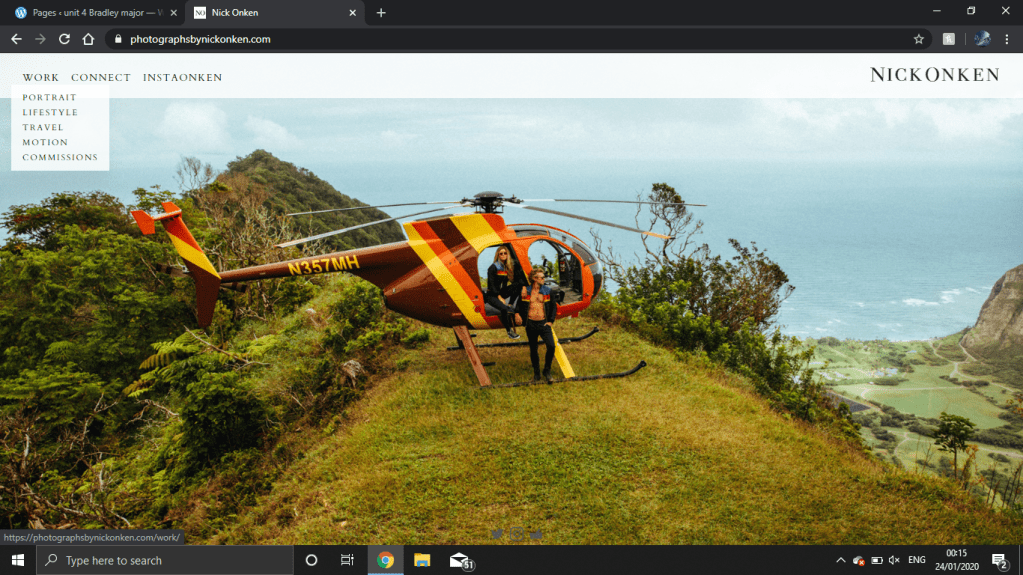Open the Mail app in taskbar
Screen dimensions: 1023x575
(x=459, y=560)
